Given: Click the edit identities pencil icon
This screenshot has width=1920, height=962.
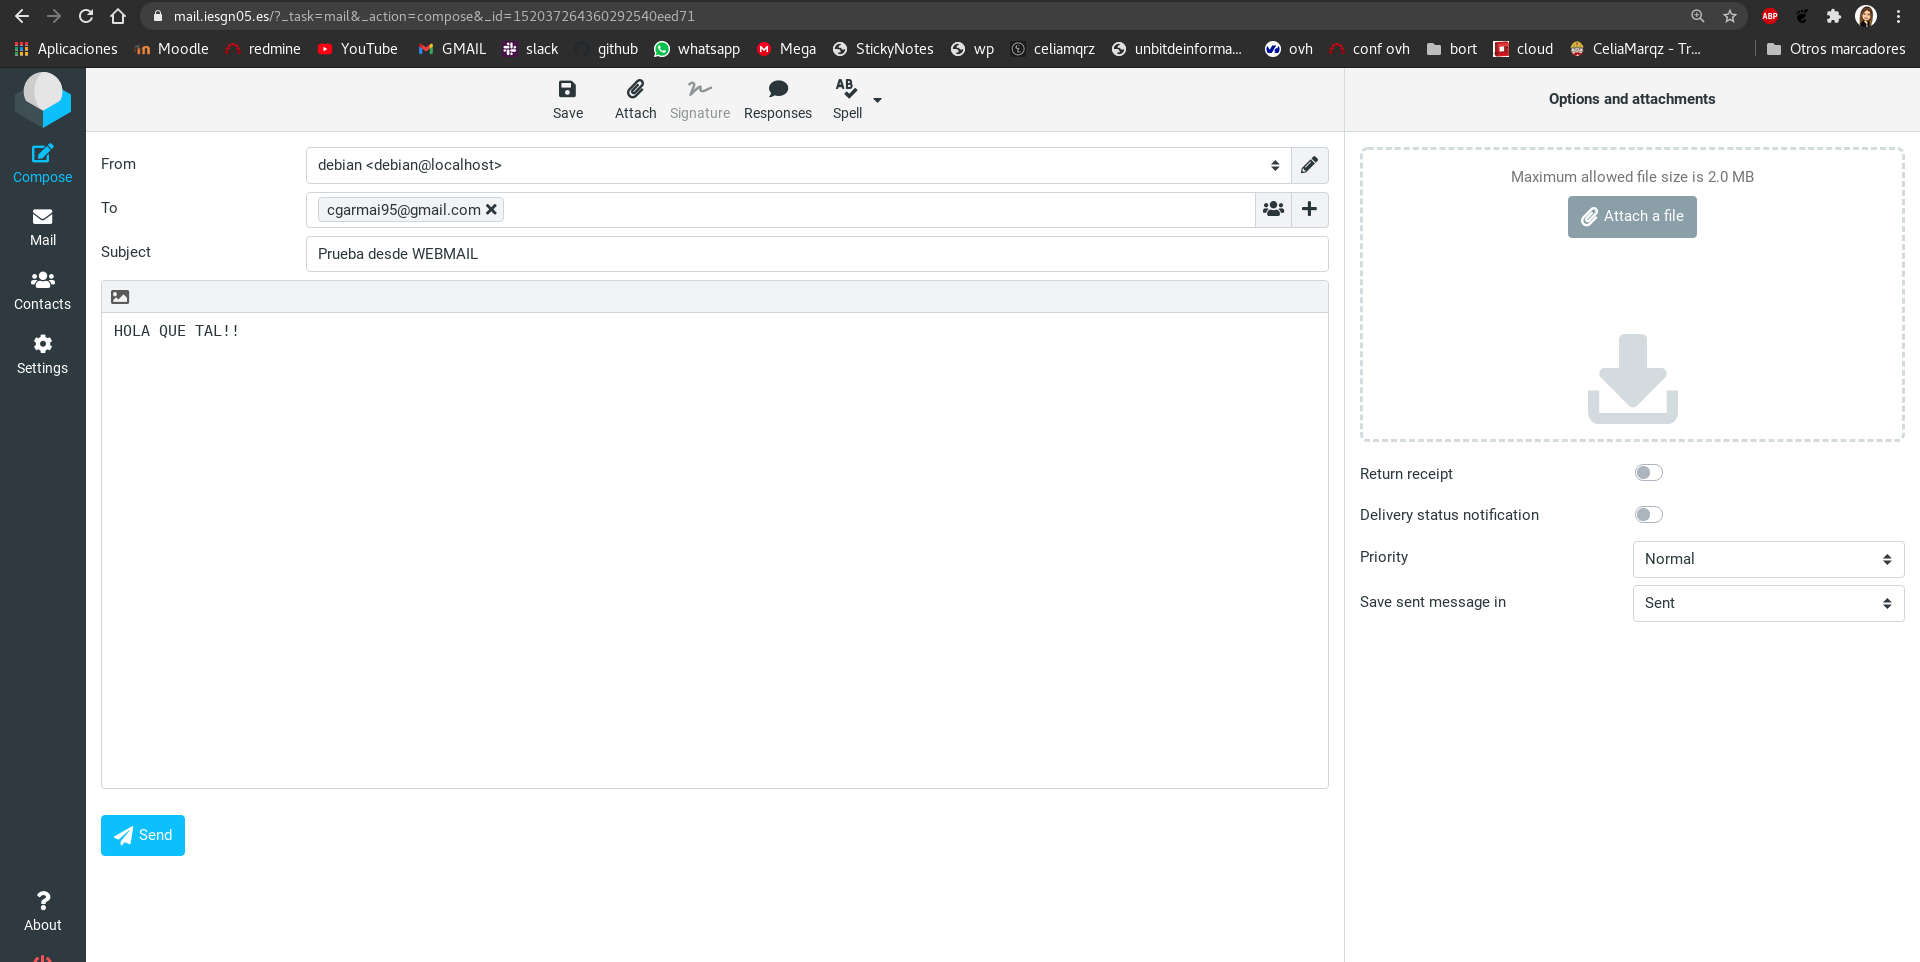Looking at the screenshot, I should 1309,165.
